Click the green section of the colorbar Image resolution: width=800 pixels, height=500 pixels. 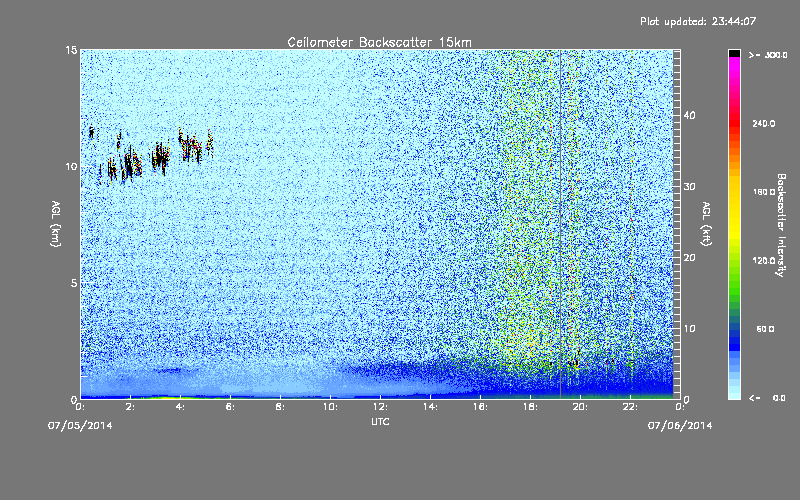coord(734,286)
